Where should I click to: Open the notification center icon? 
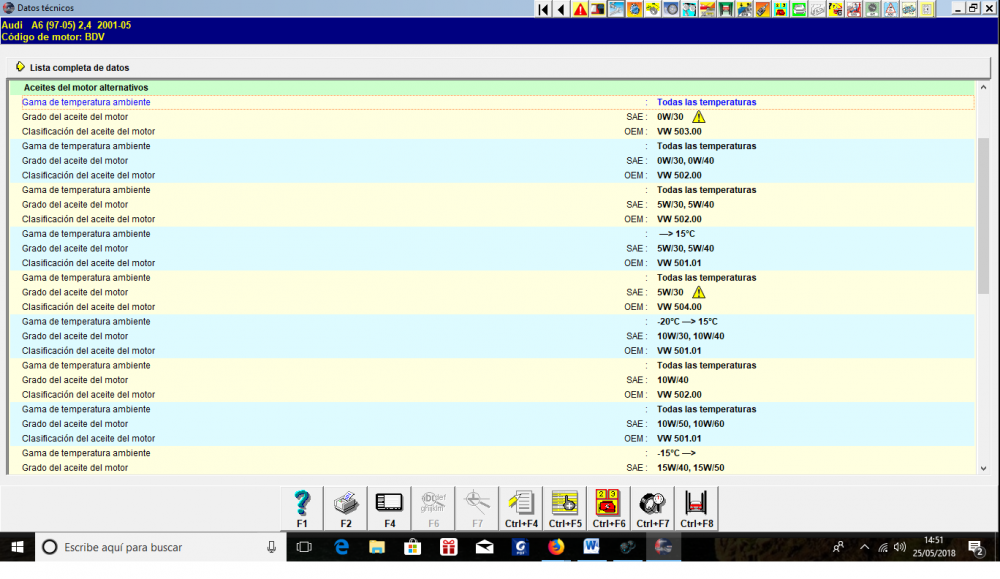pos(976,547)
